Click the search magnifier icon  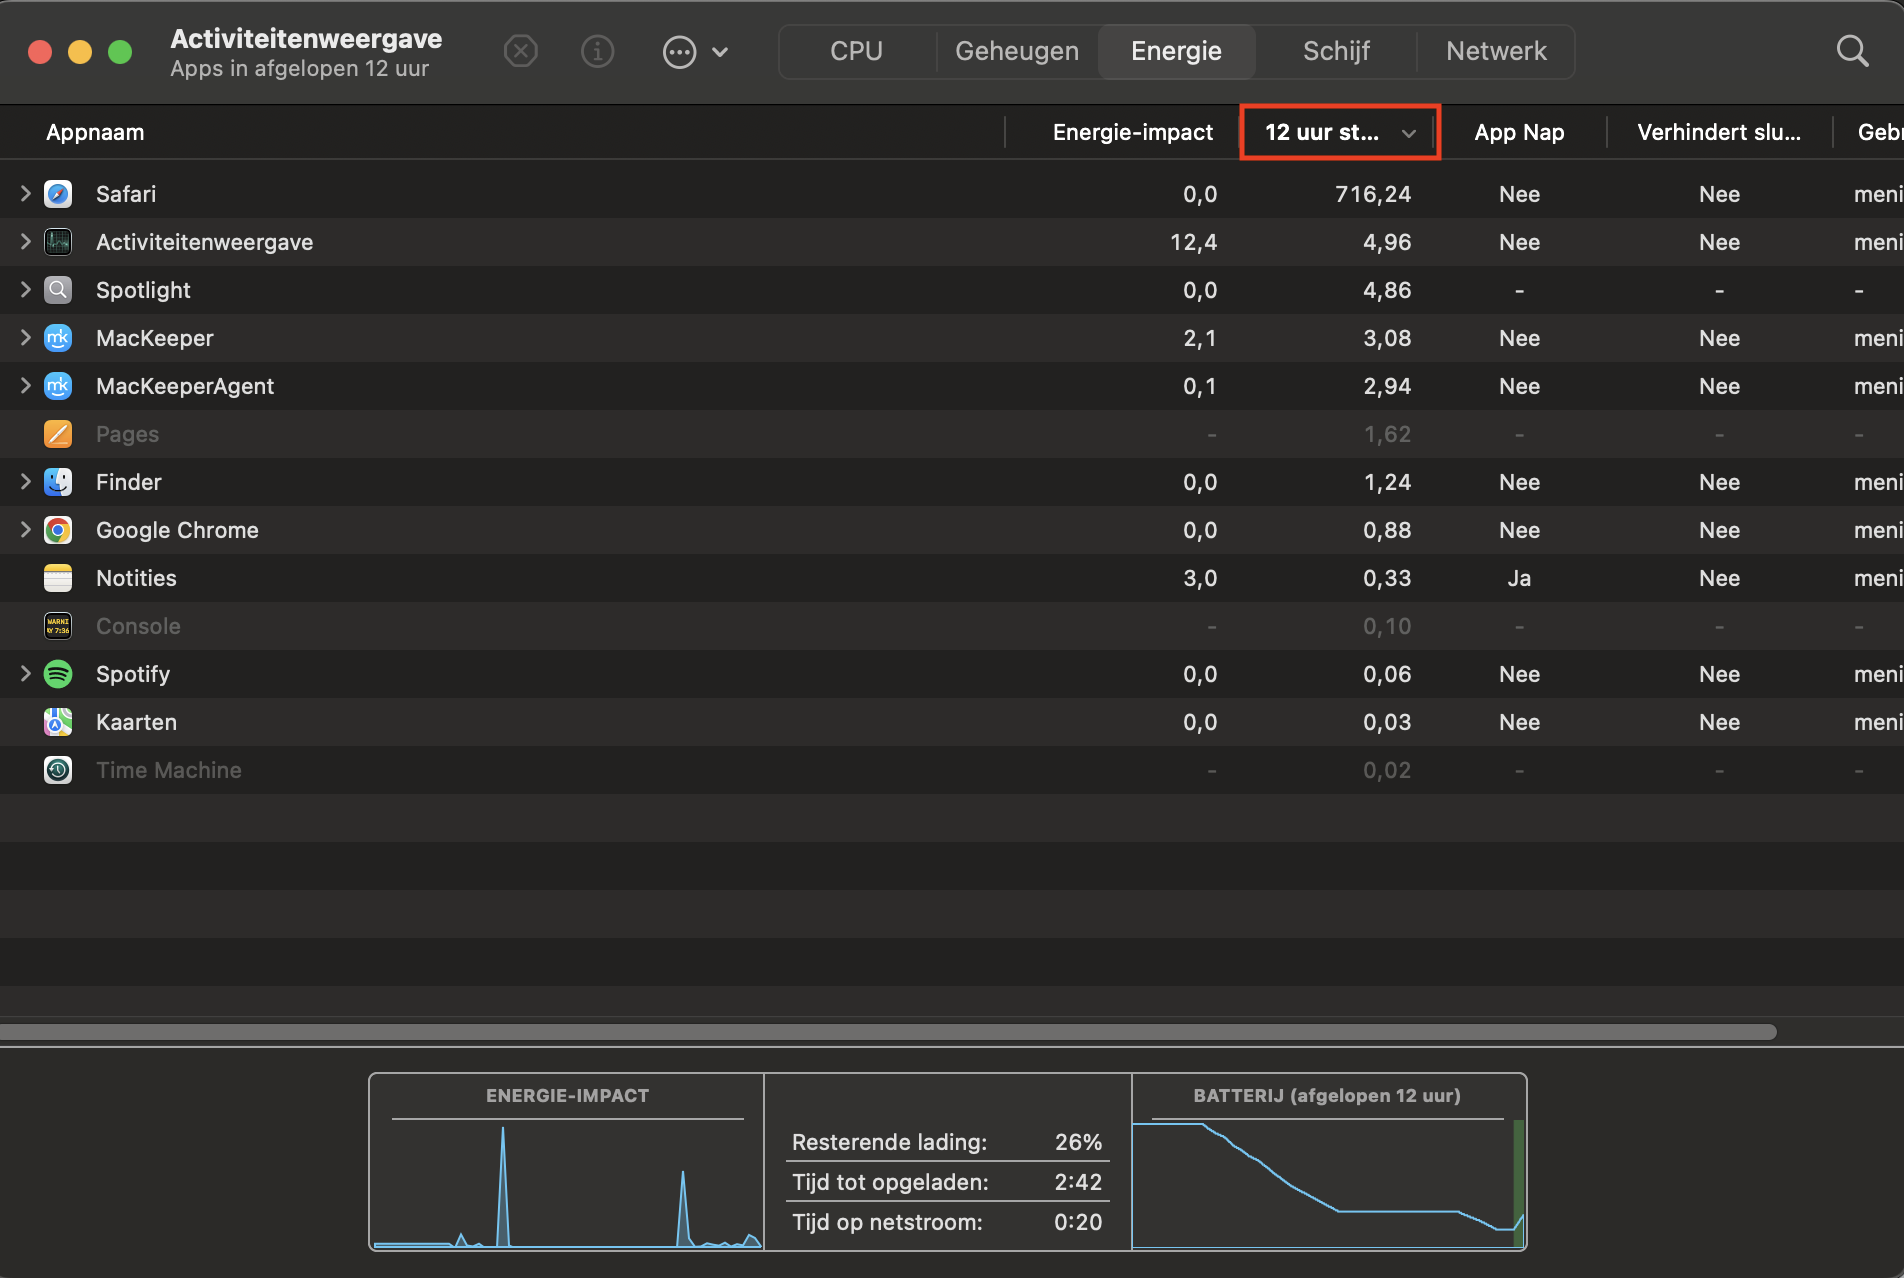coord(1852,51)
